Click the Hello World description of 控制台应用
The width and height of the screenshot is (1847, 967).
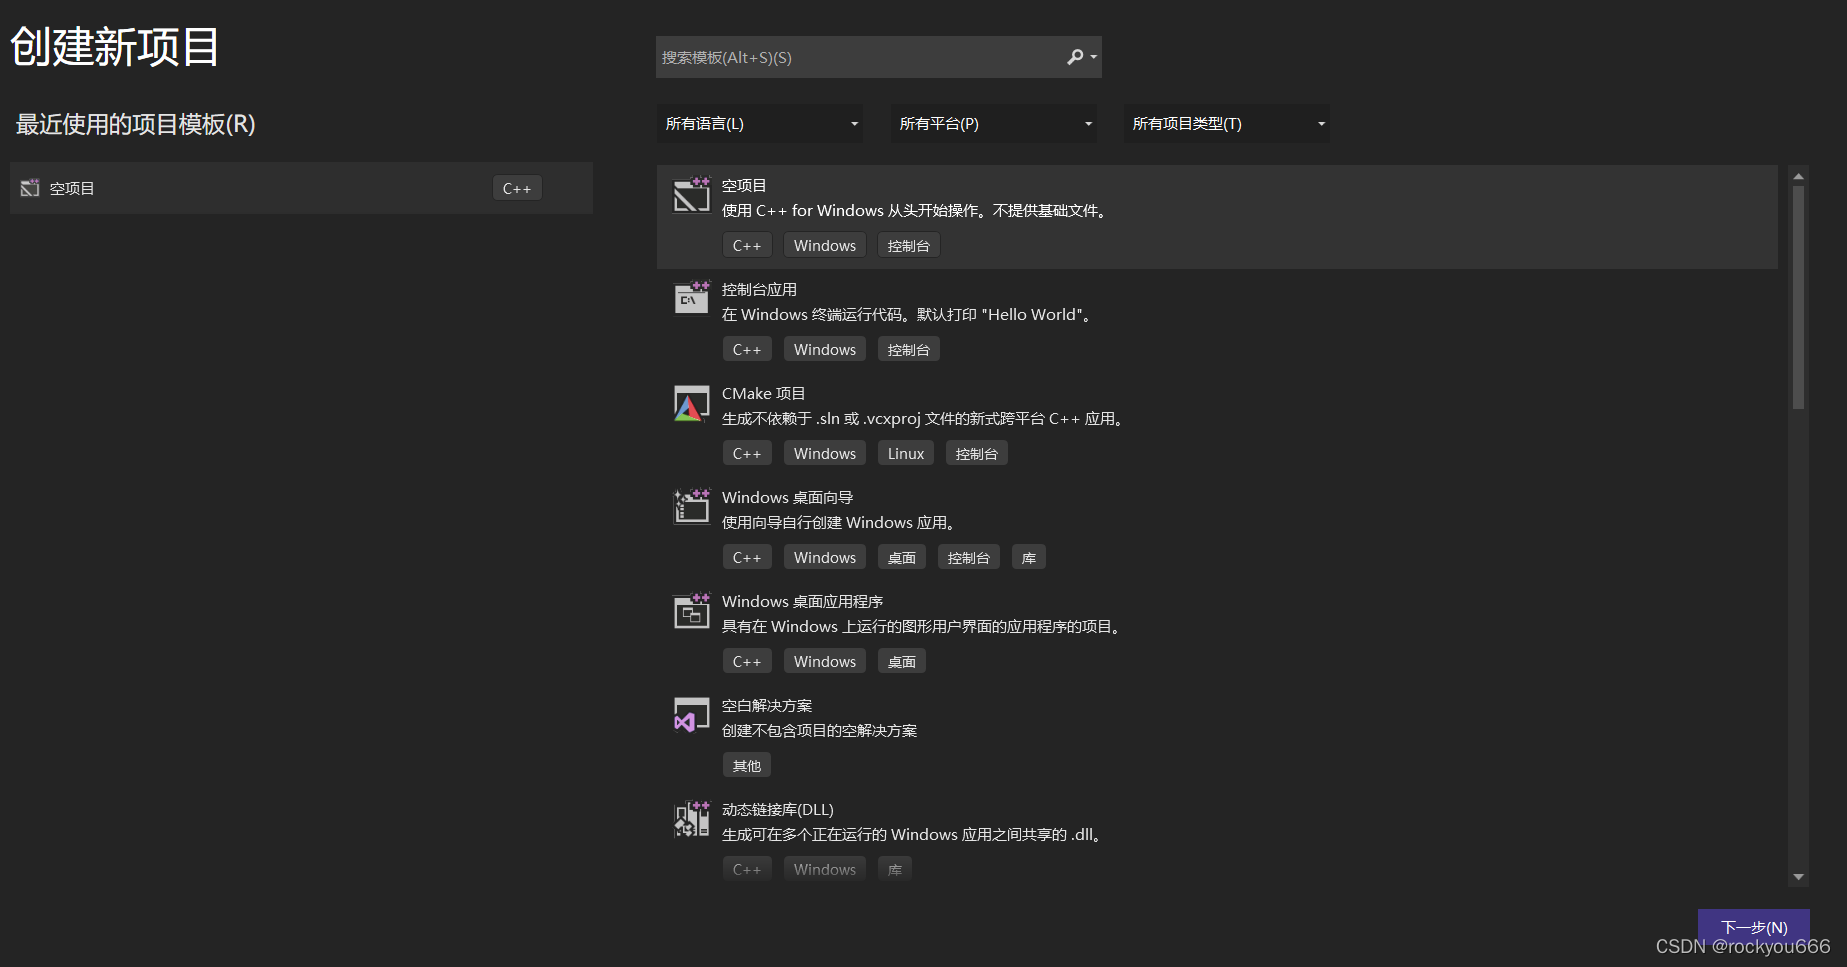pyautogui.click(x=908, y=314)
